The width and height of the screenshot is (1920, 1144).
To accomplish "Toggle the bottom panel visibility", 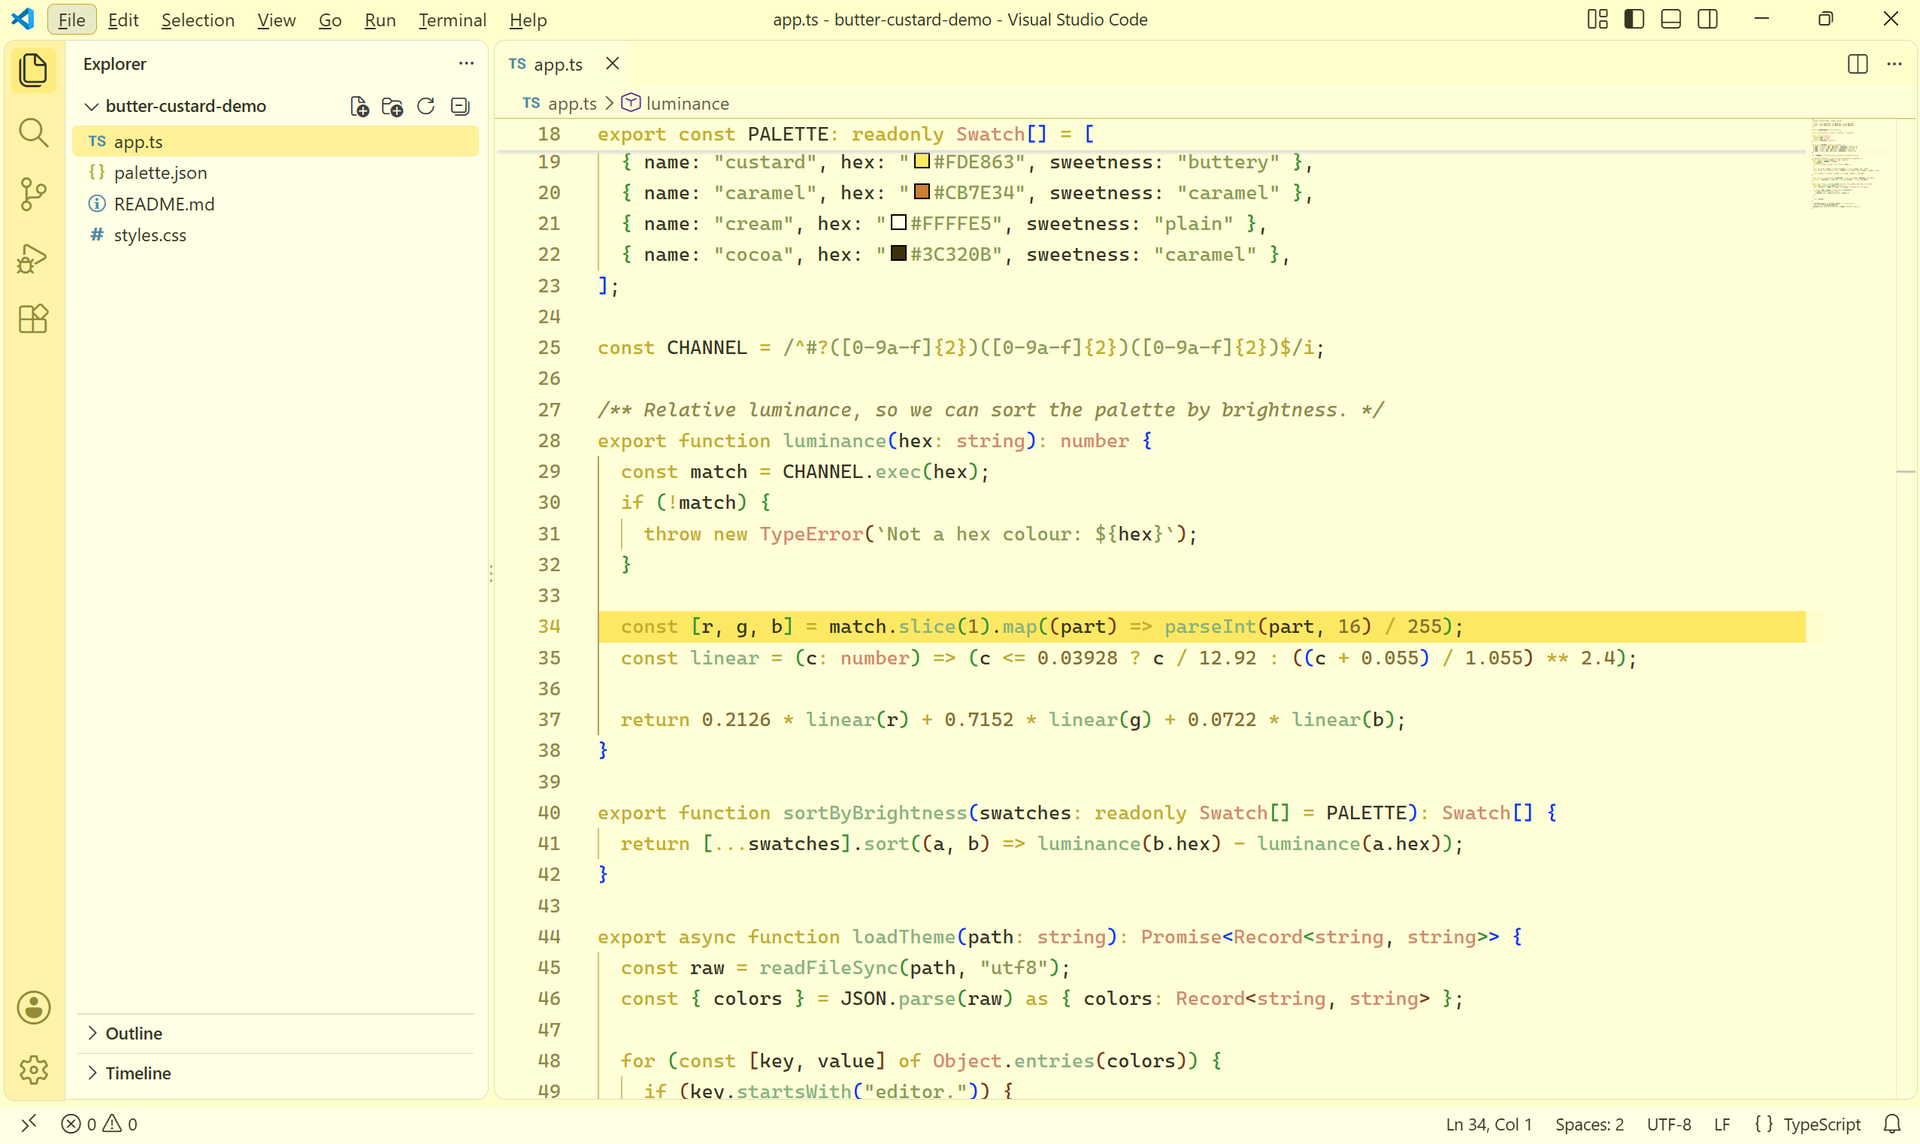I will click(1671, 19).
